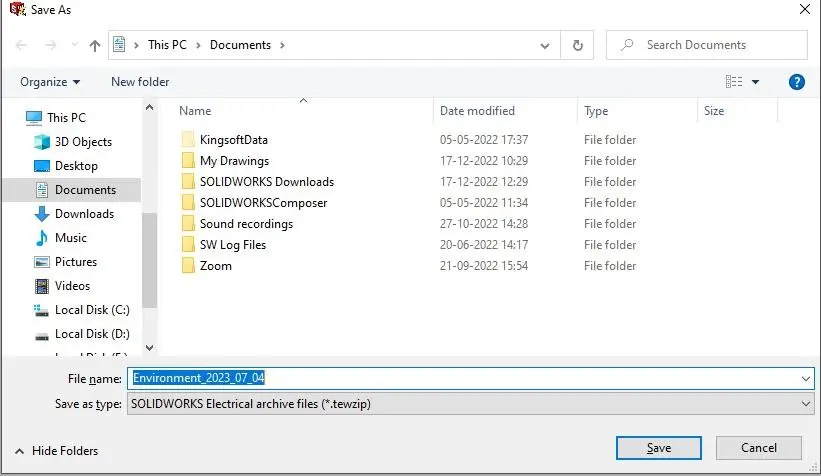Screen dimensions: 821x476
Task: Click the Sound recordings folder name
Action: 246,224
